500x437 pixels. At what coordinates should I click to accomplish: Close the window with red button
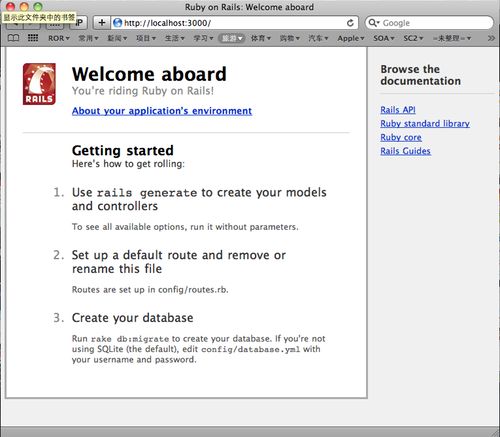10,6
